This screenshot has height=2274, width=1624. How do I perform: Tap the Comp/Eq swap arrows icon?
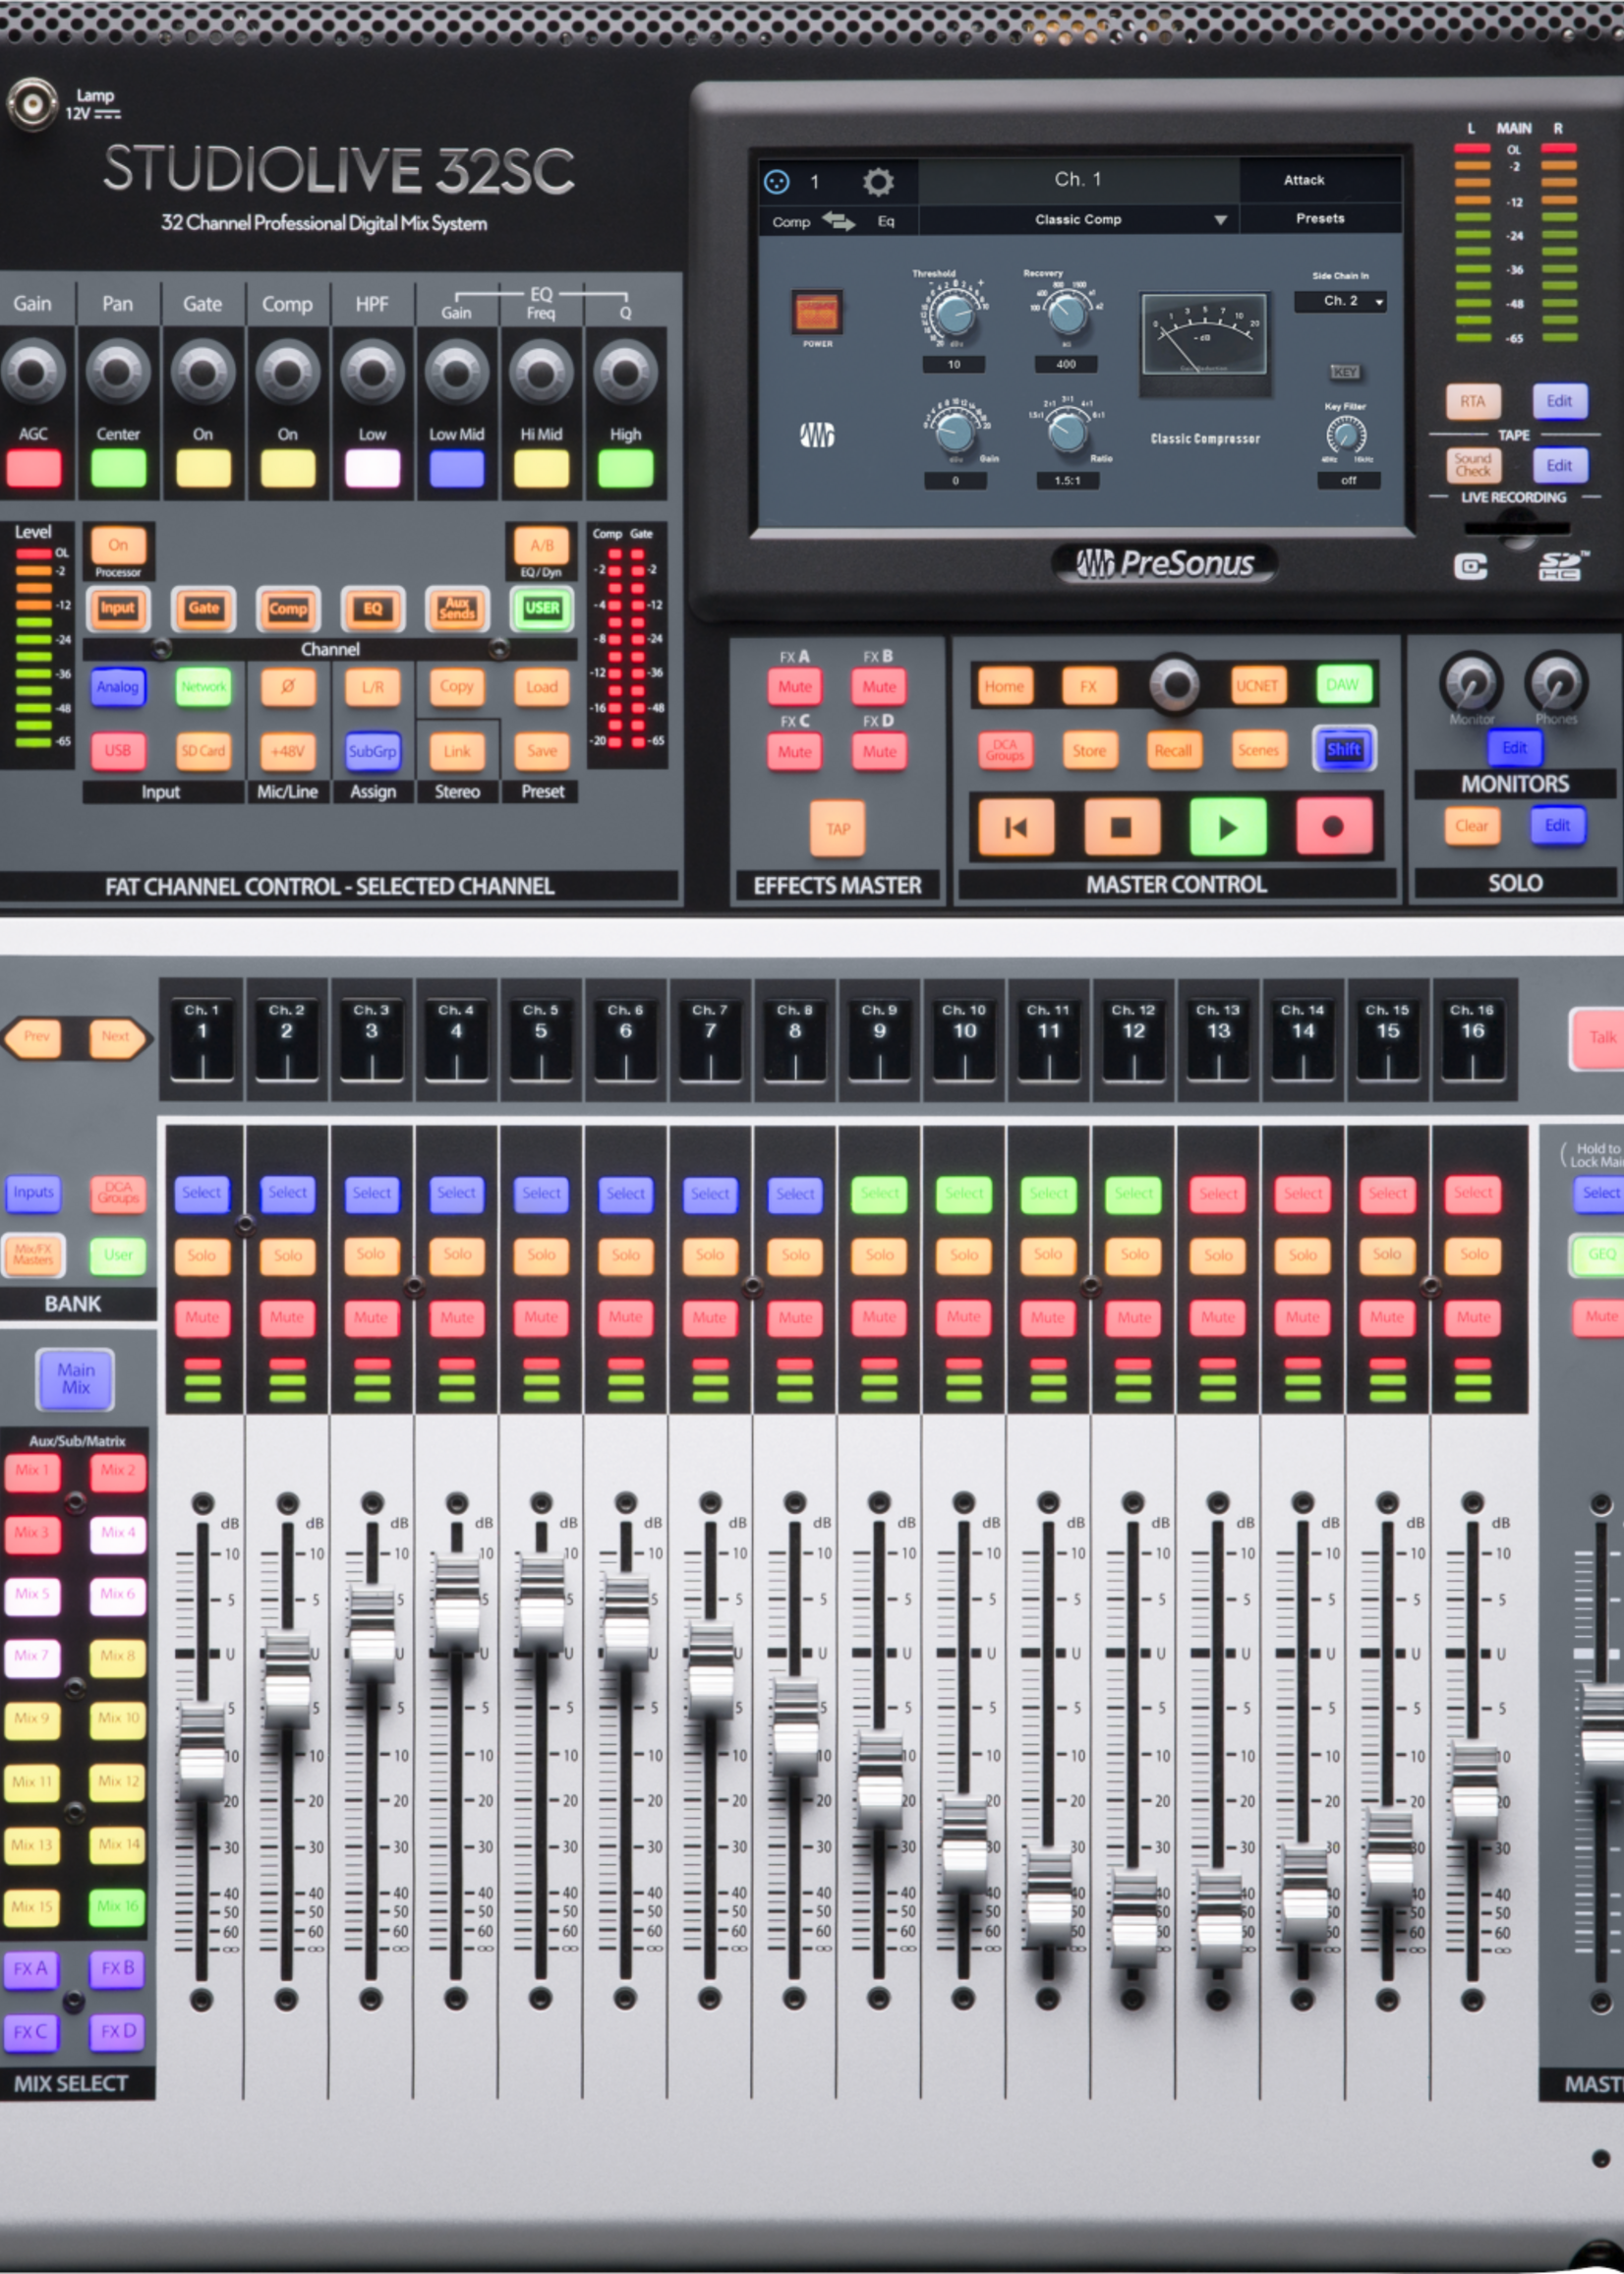(x=838, y=221)
